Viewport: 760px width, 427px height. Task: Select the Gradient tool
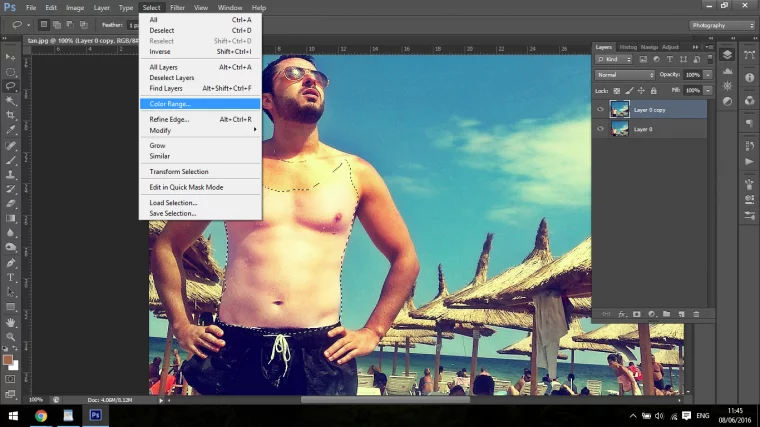click(x=10, y=218)
